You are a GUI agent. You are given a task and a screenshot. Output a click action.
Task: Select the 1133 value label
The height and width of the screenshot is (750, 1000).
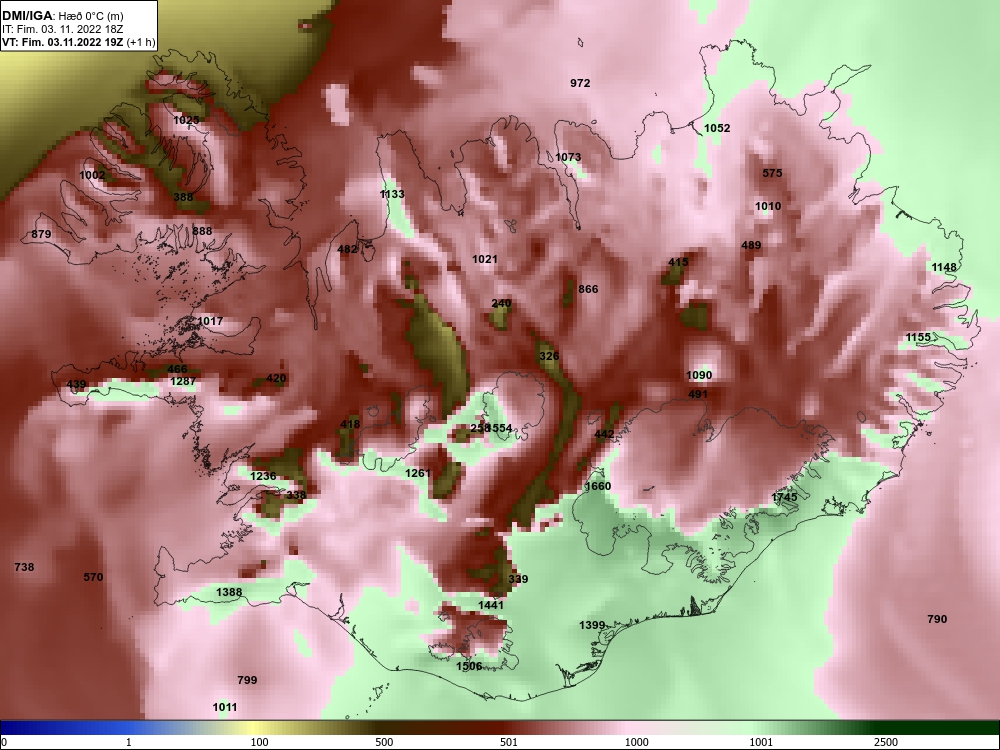tap(392, 195)
